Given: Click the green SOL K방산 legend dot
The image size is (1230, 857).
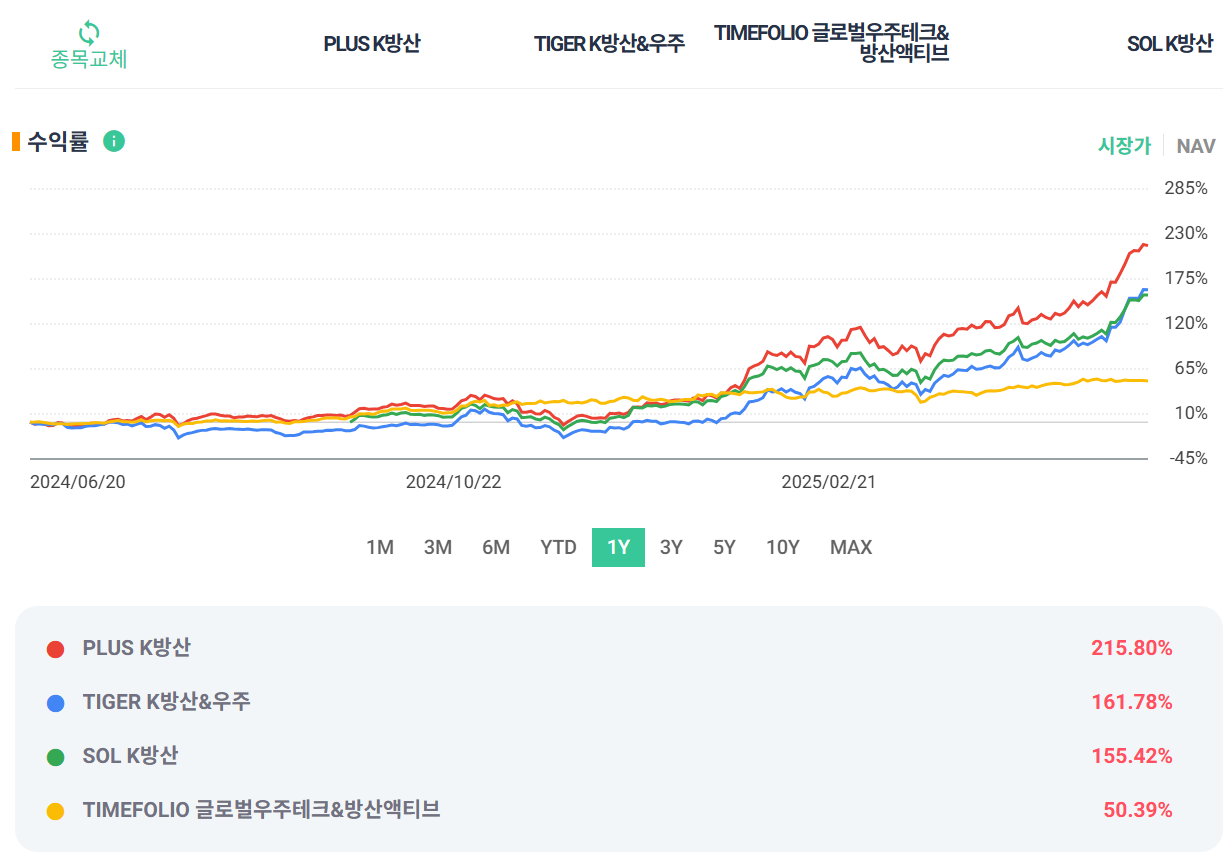Looking at the screenshot, I should 56,757.
